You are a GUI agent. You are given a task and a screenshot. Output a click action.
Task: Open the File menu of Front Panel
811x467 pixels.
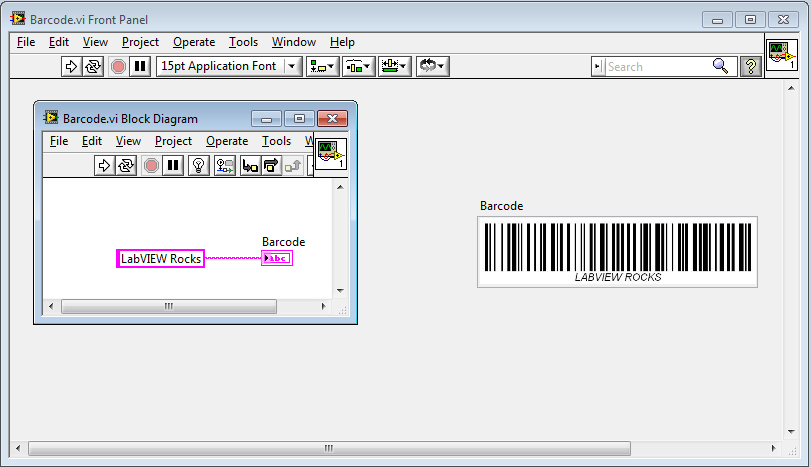[26, 42]
